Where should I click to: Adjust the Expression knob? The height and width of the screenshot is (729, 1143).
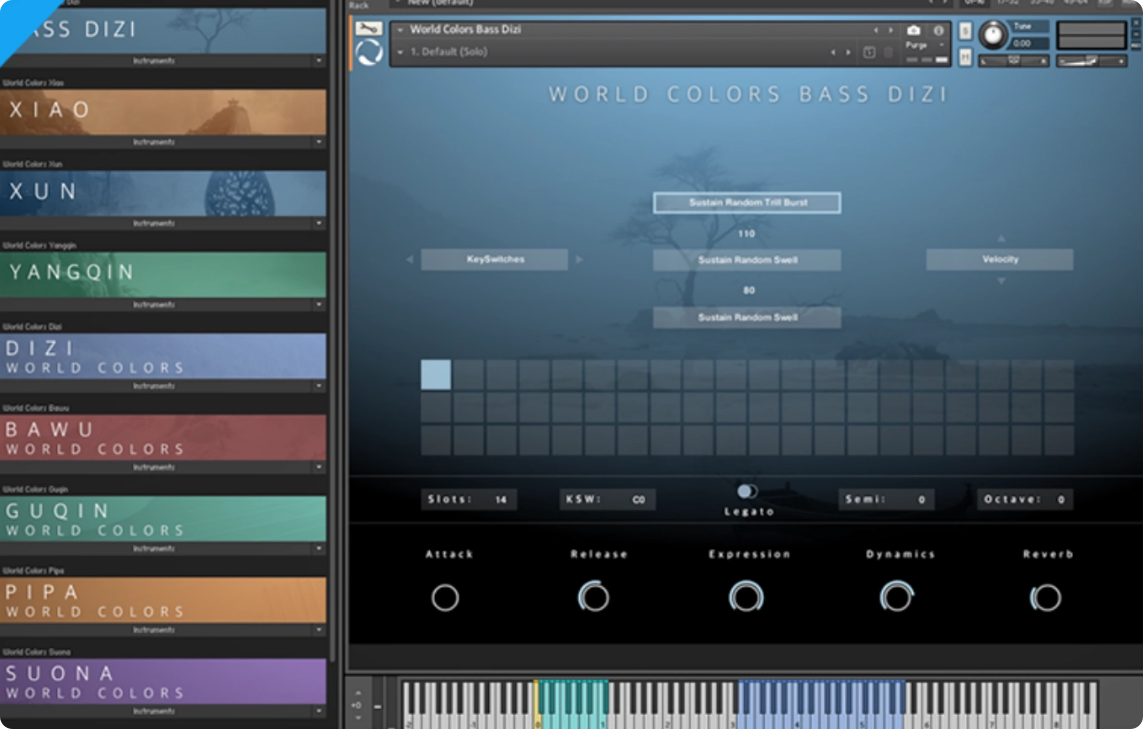coord(746,597)
